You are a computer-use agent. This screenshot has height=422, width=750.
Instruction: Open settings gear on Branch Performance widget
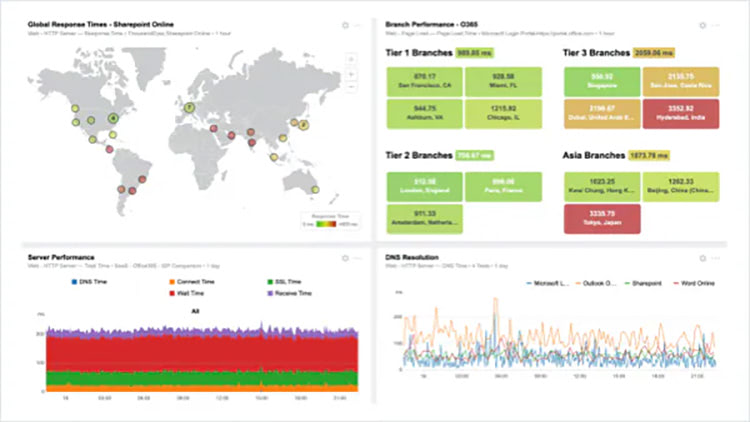point(702,25)
